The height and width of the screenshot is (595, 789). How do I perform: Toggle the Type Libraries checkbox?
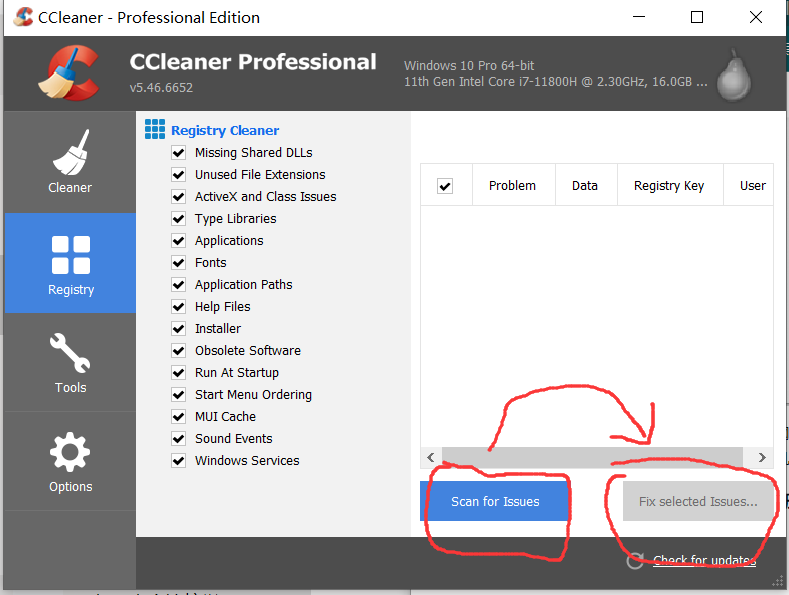179,218
